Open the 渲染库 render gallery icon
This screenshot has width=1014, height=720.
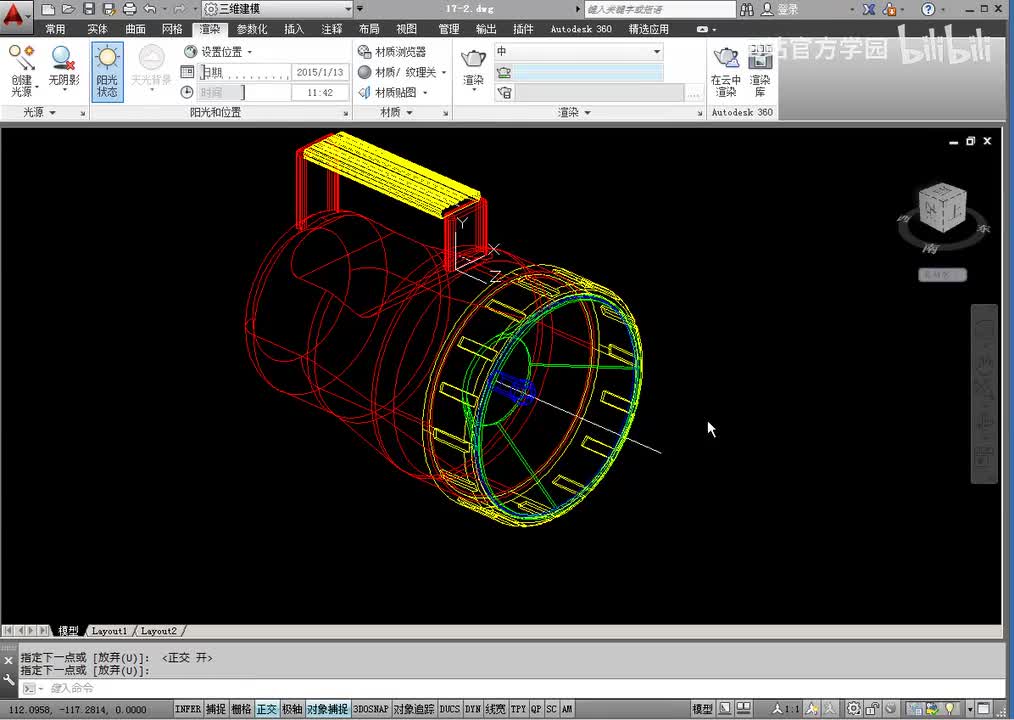[760, 70]
